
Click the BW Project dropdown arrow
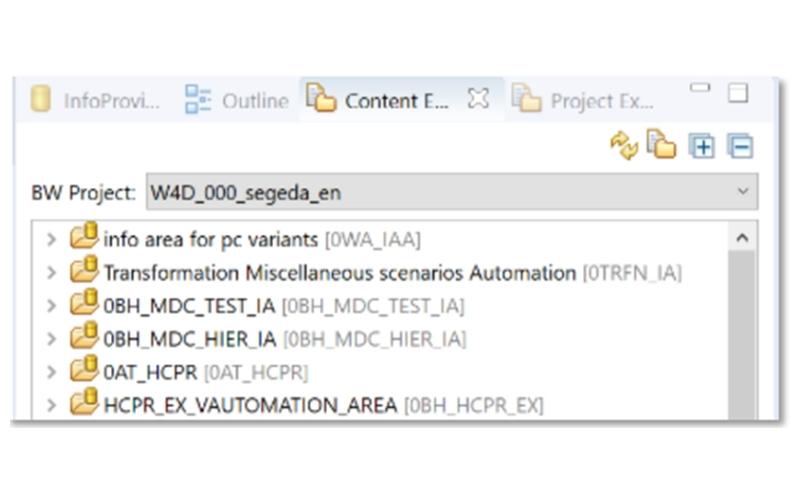click(x=743, y=192)
